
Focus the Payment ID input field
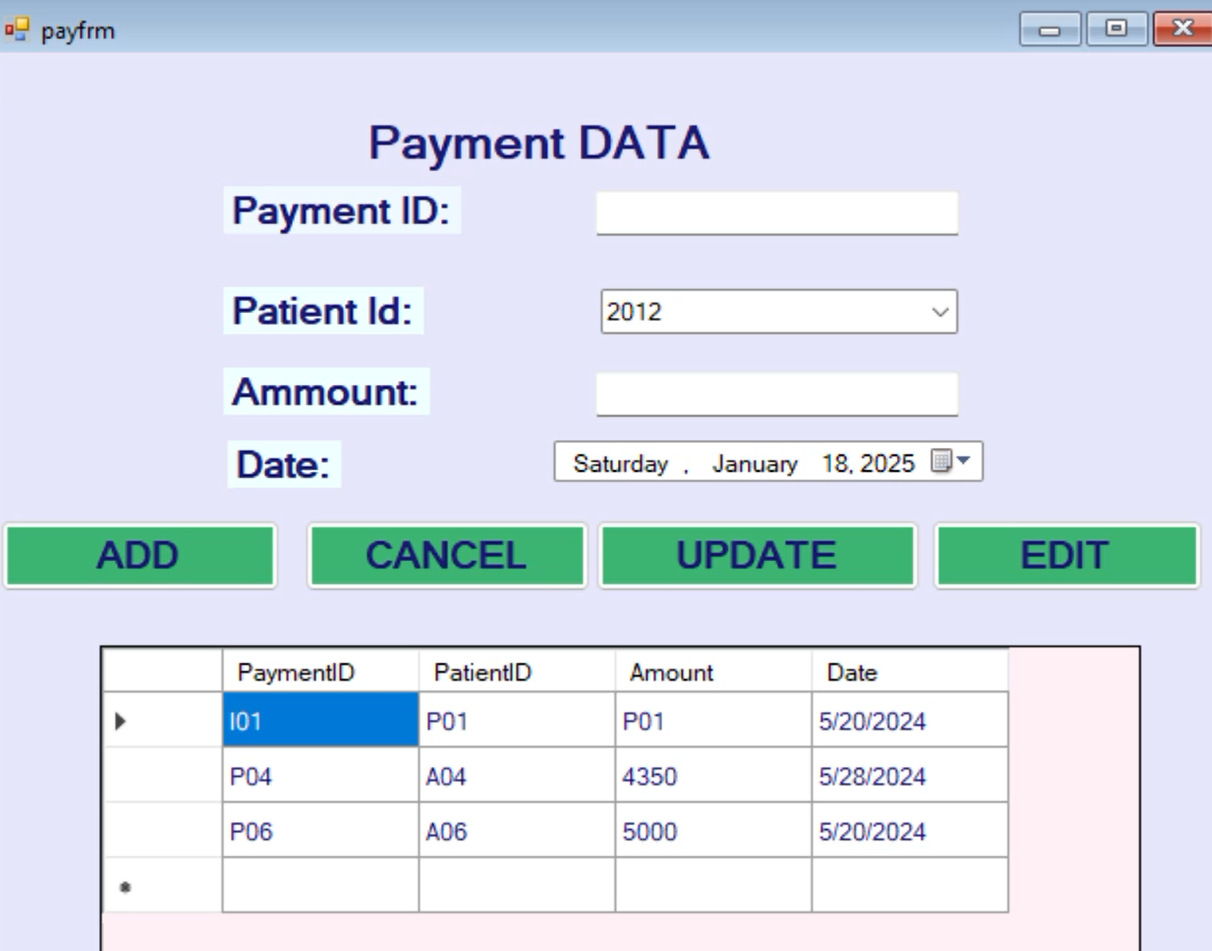[x=777, y=213]
